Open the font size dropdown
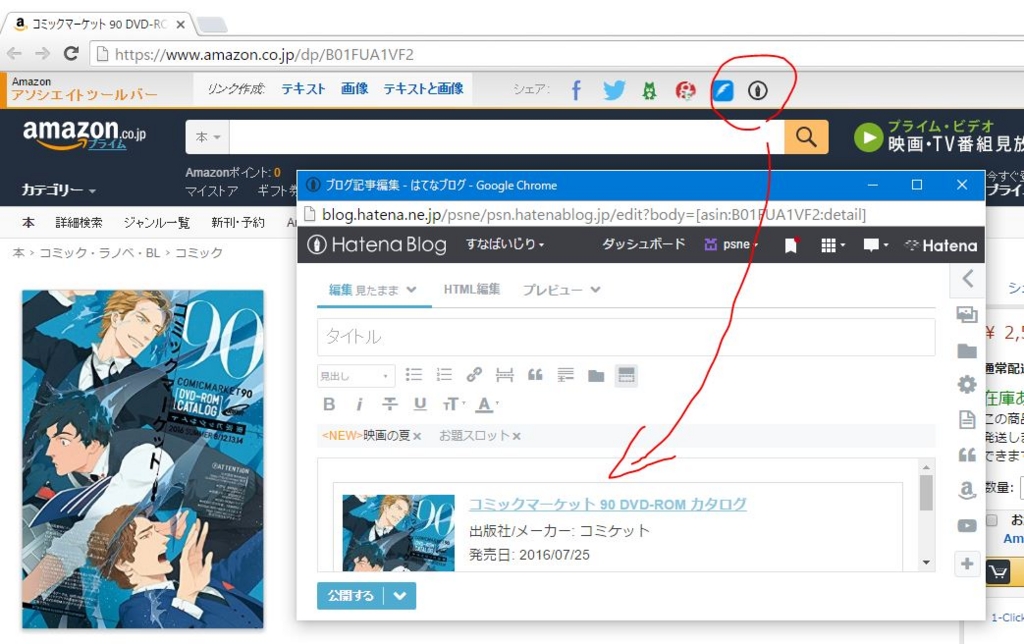Image resolution: width=1024 pixels, height=644 pixels. (453, 404)
